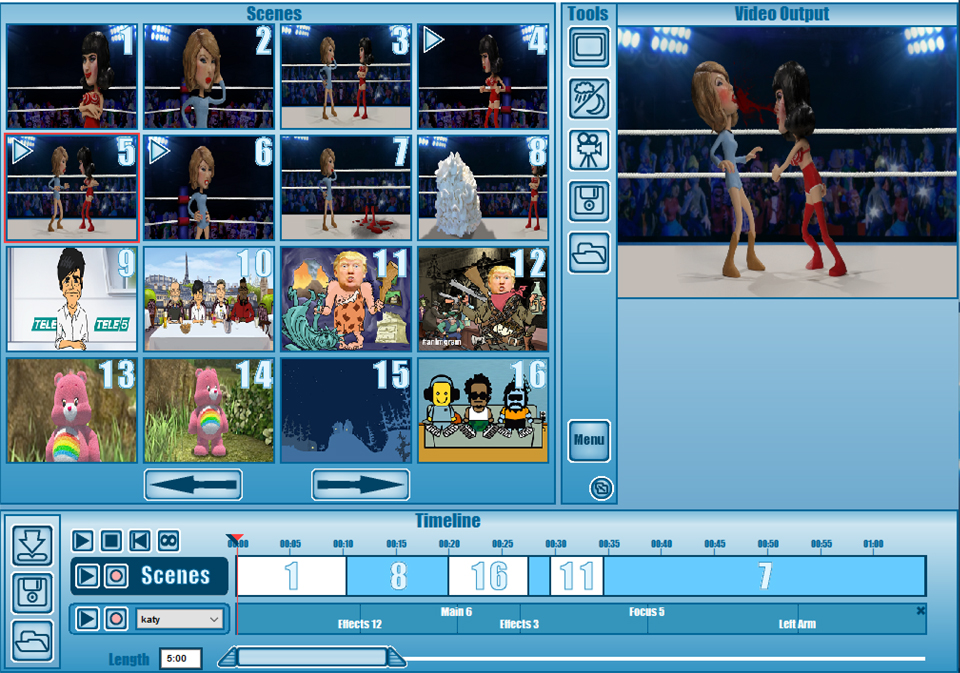Image resolution: width=960 pixels, height=673 pixels.
Task: Open the camera tool
Action: (589, 150)
